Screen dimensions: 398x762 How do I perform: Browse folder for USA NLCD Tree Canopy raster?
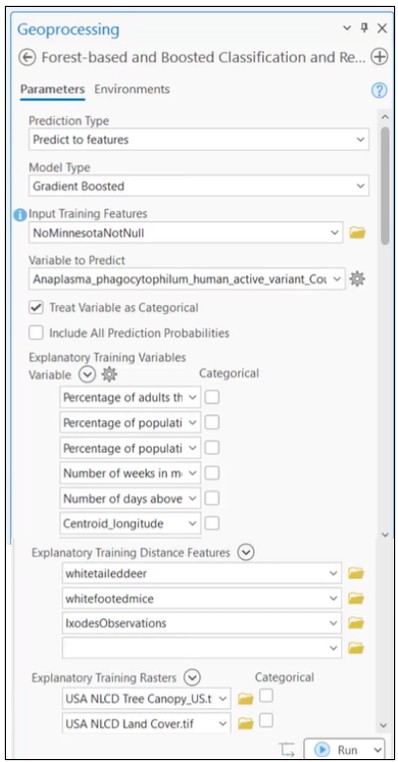click(246, 699)
